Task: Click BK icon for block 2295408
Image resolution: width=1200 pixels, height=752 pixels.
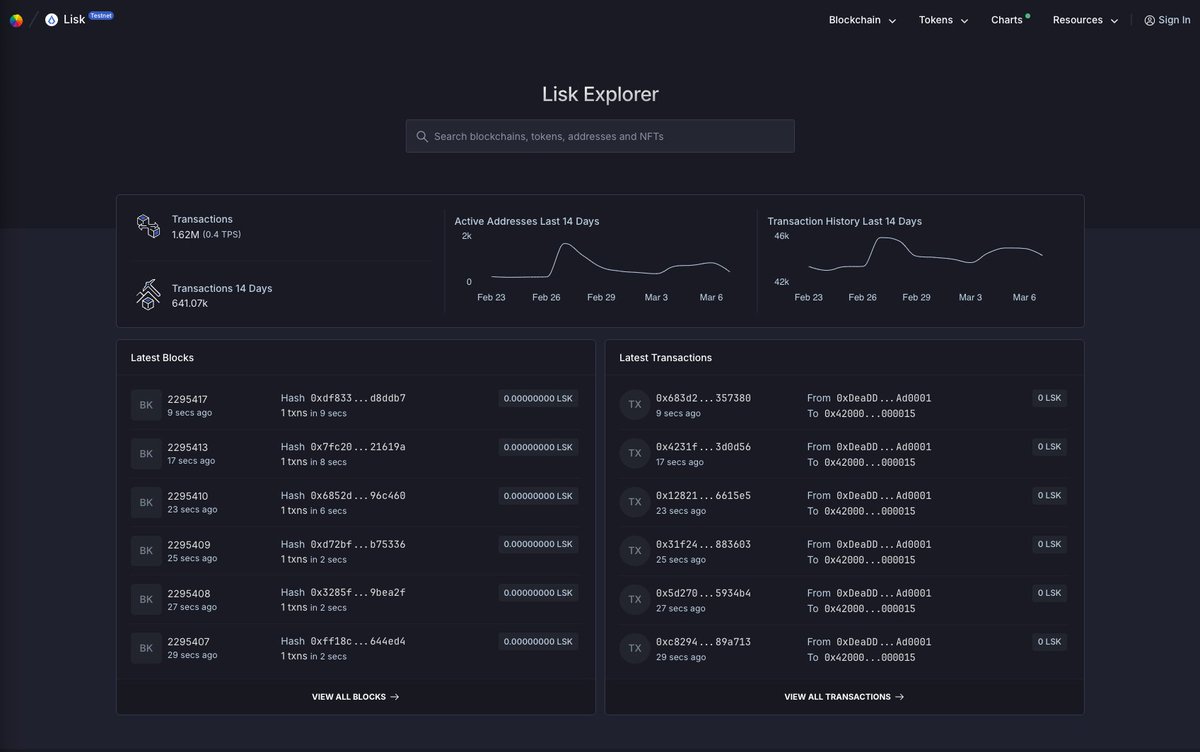Action: pyautogui.click(x=146, y=599)
